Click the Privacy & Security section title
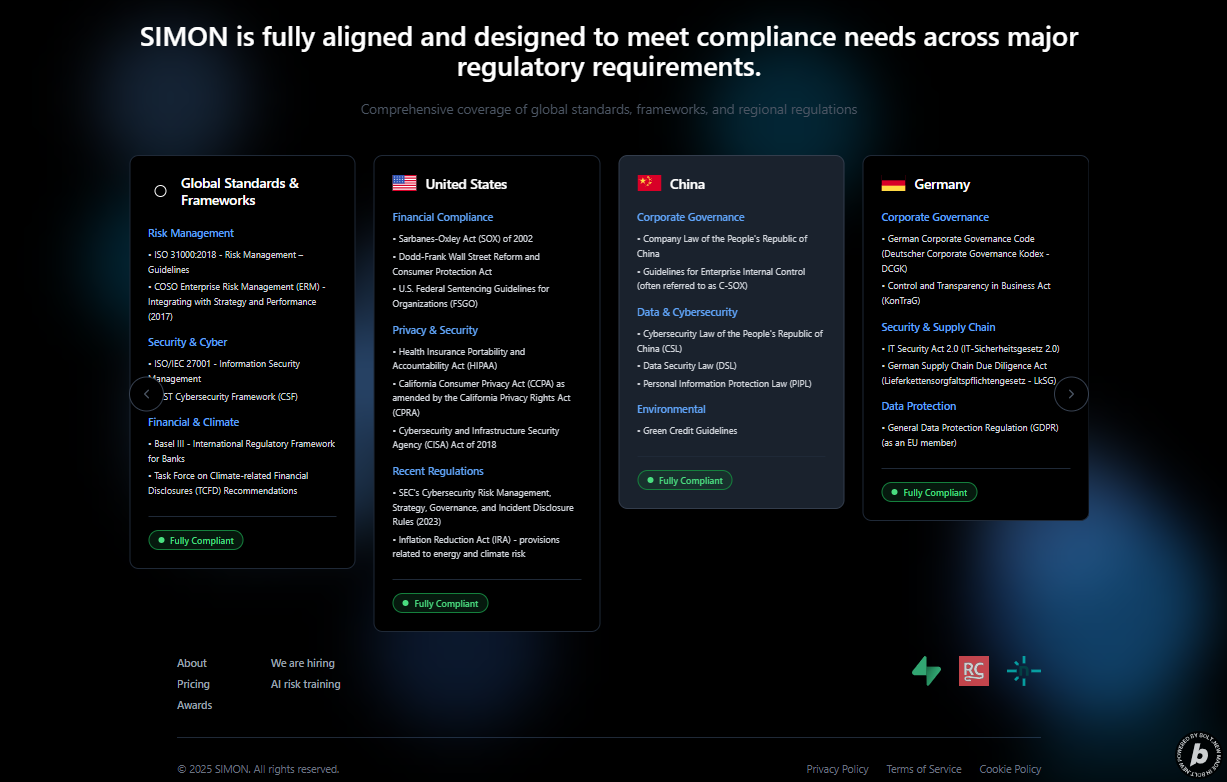Image resolution: width=1227 pixels, height=782 pixels. tap(435, 330)
